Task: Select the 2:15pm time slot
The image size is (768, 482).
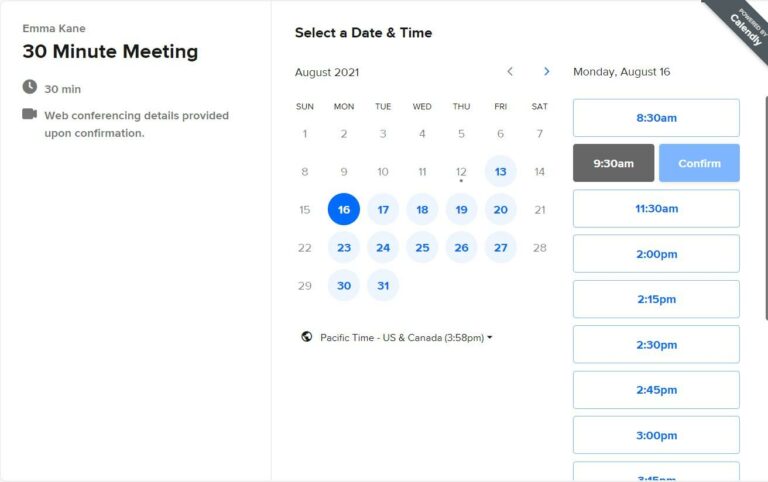Action: [656, 299]
